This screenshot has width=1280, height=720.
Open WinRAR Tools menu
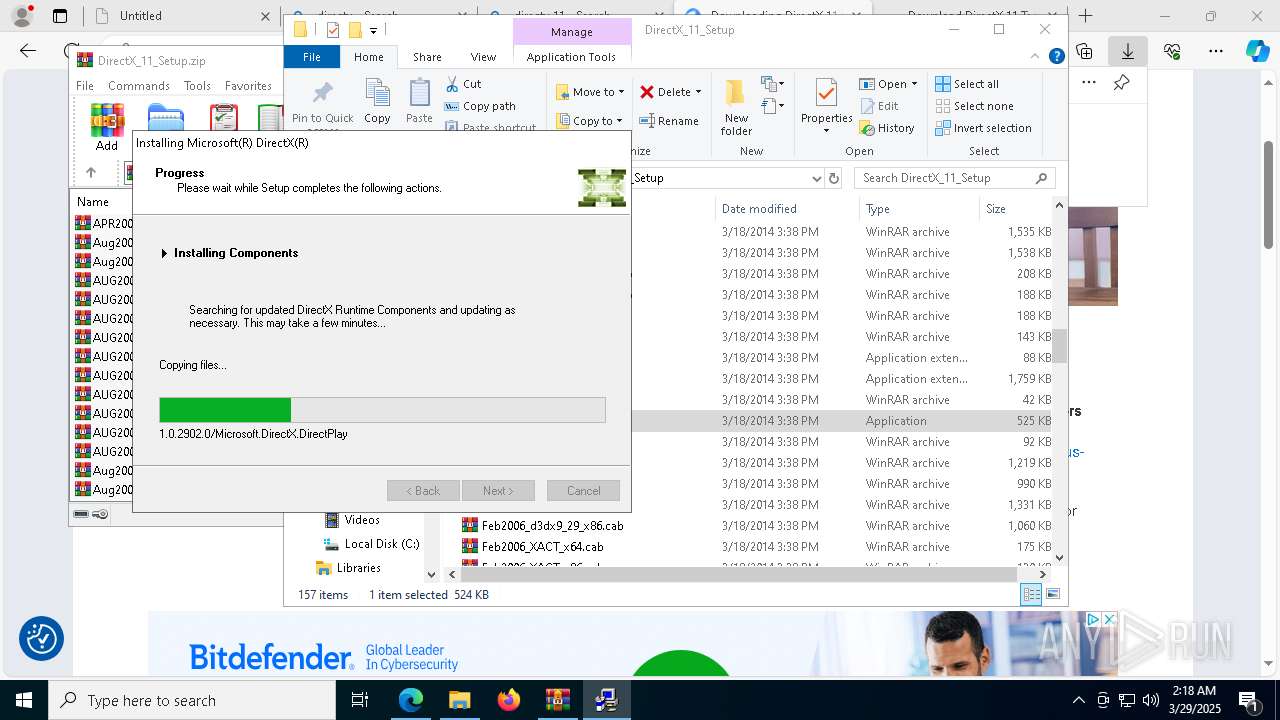(x=197, y=86)
